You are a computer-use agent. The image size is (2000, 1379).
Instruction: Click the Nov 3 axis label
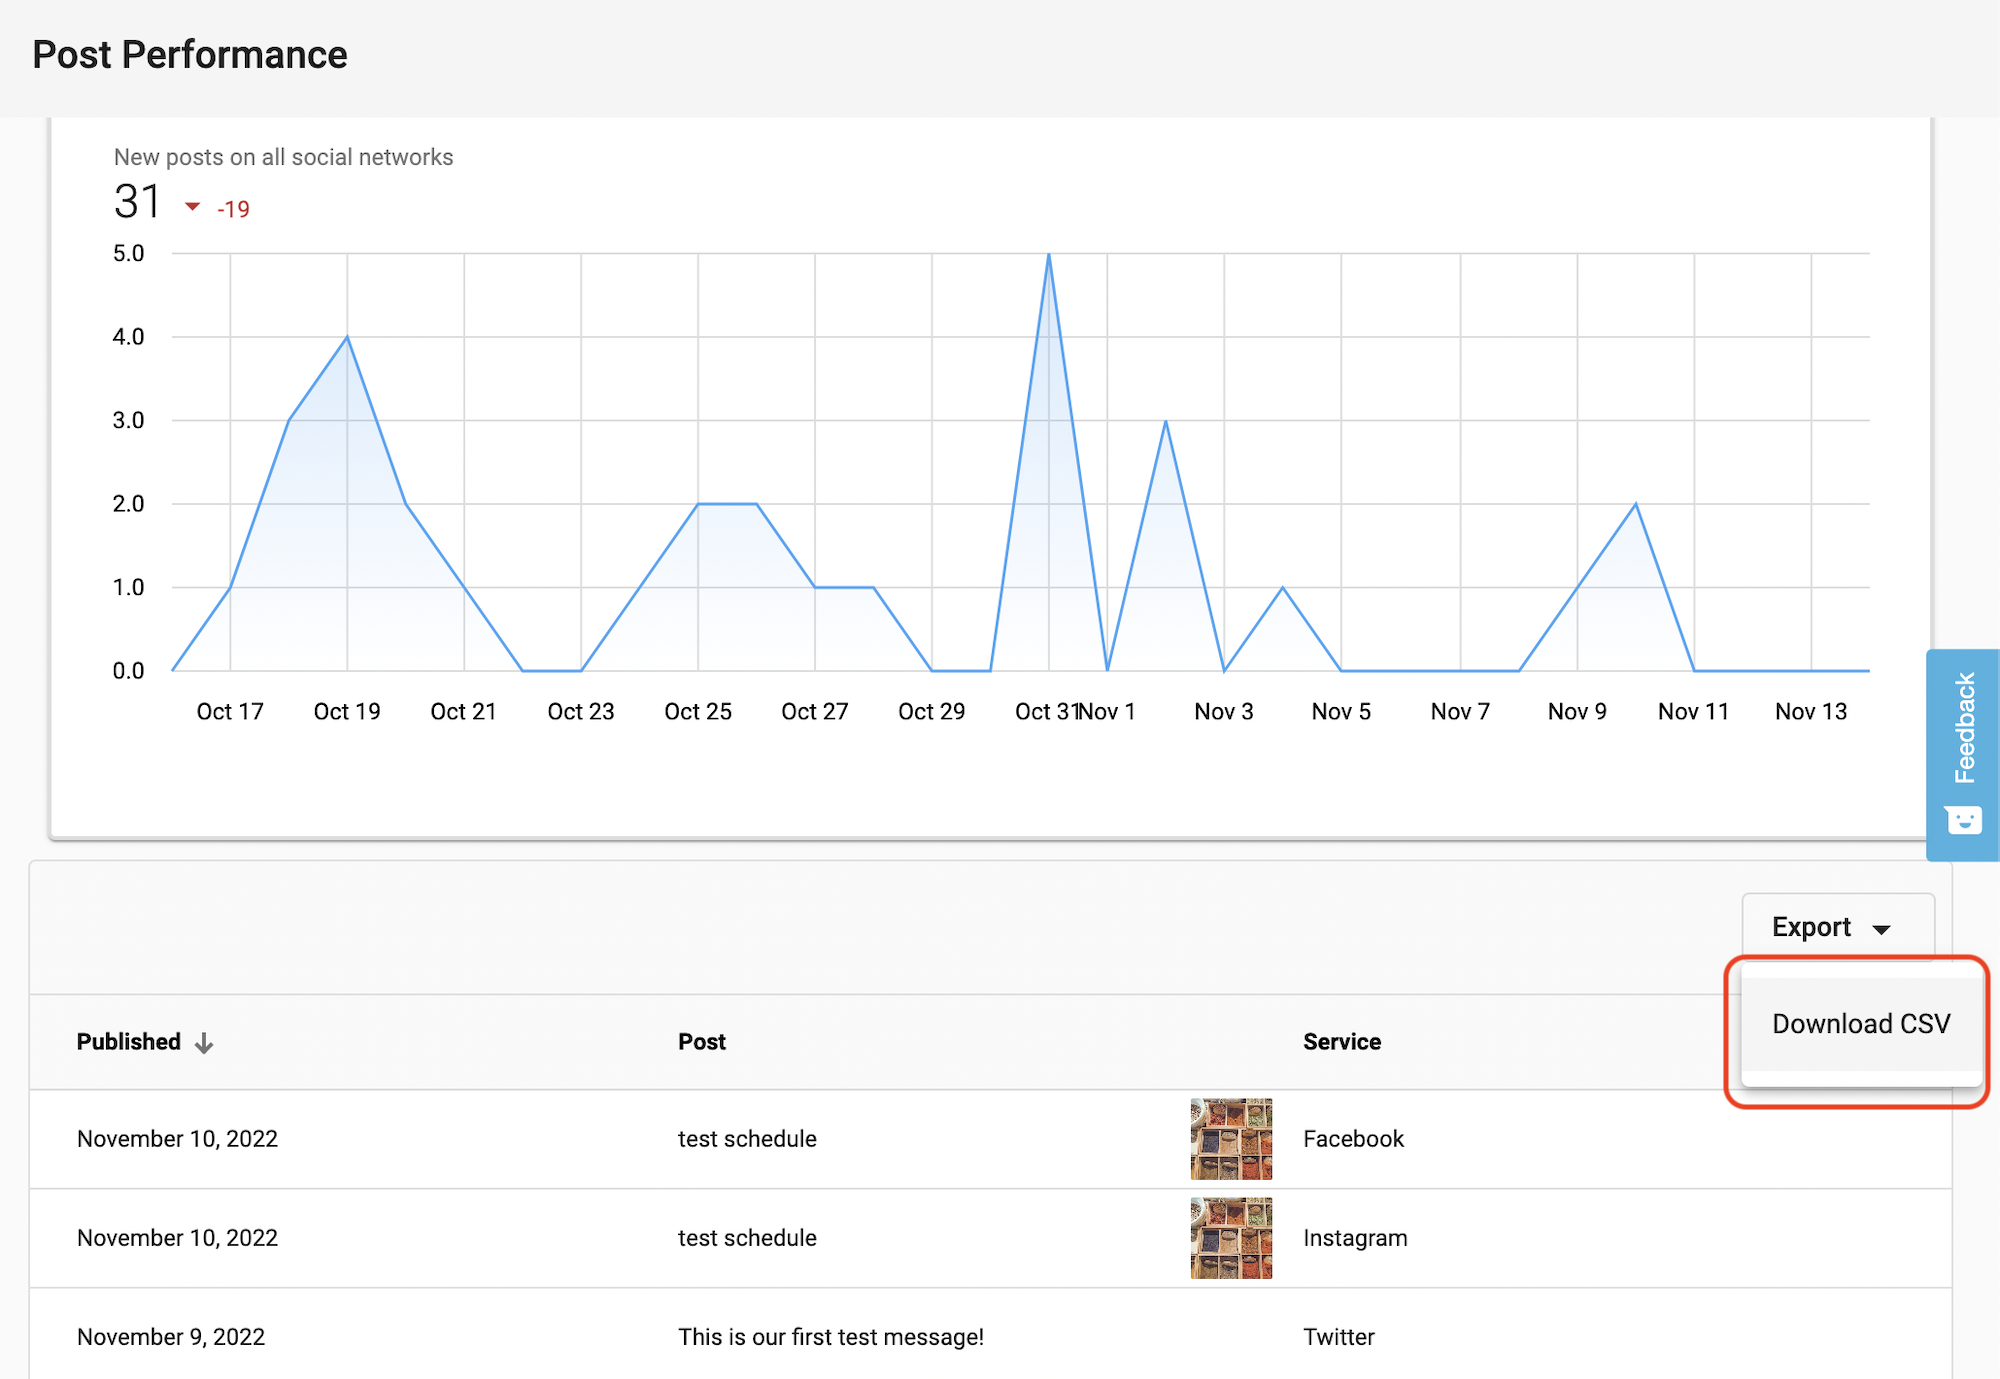(1224, 711)
